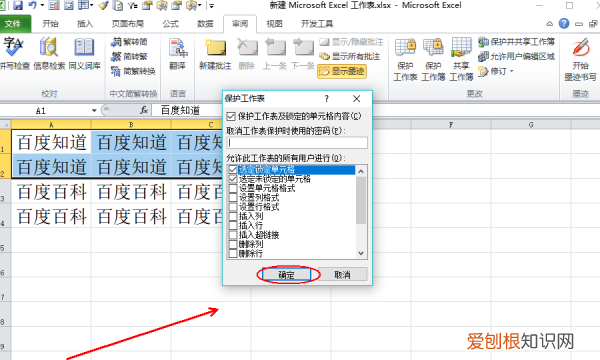Click Show All Comments (显示所有批注)
The image size is (600, 360).
349,57
